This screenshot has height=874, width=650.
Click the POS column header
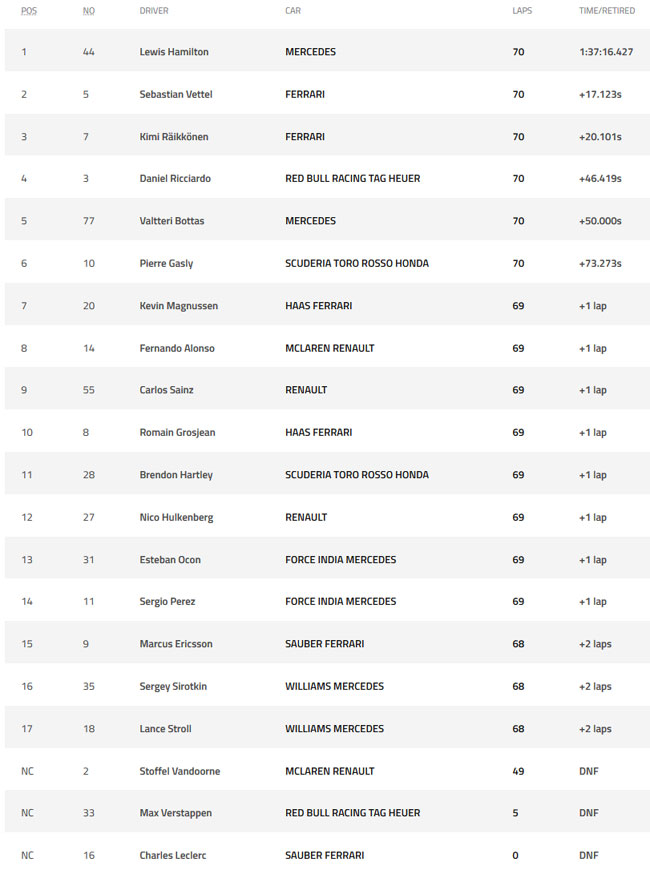point(29,11)
